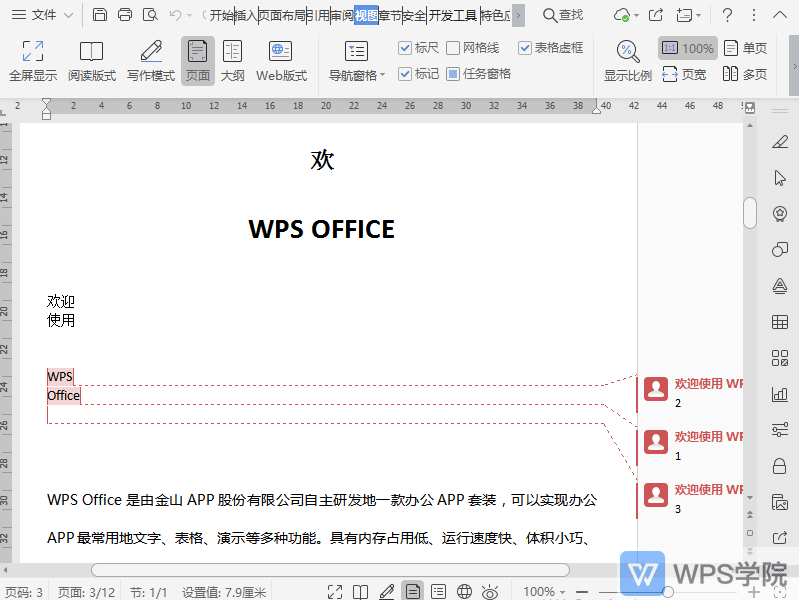Switch to Outline view (大纲)

[232, 61]
